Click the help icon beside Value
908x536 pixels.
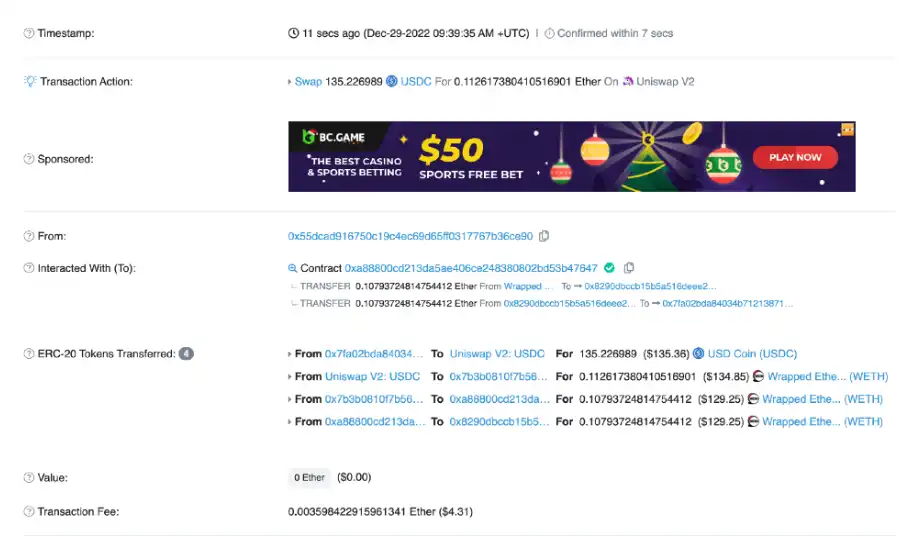coord(28,478)
